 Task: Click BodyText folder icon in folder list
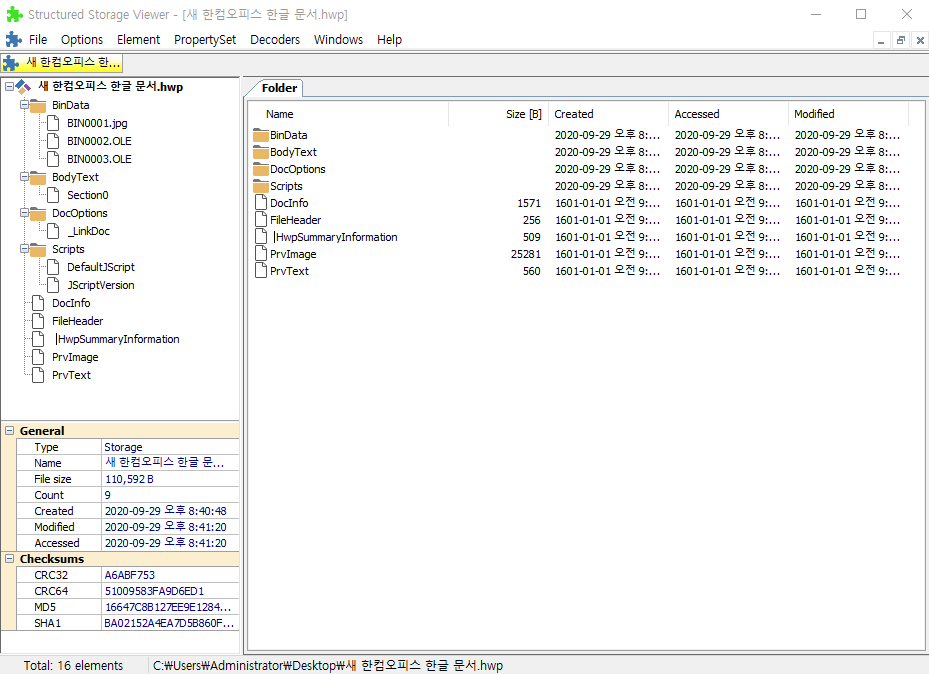pos(261,152)
